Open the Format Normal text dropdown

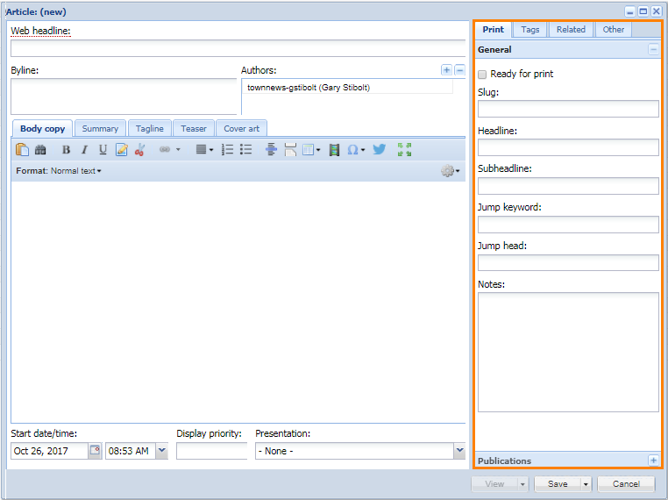tap(76, 171)
